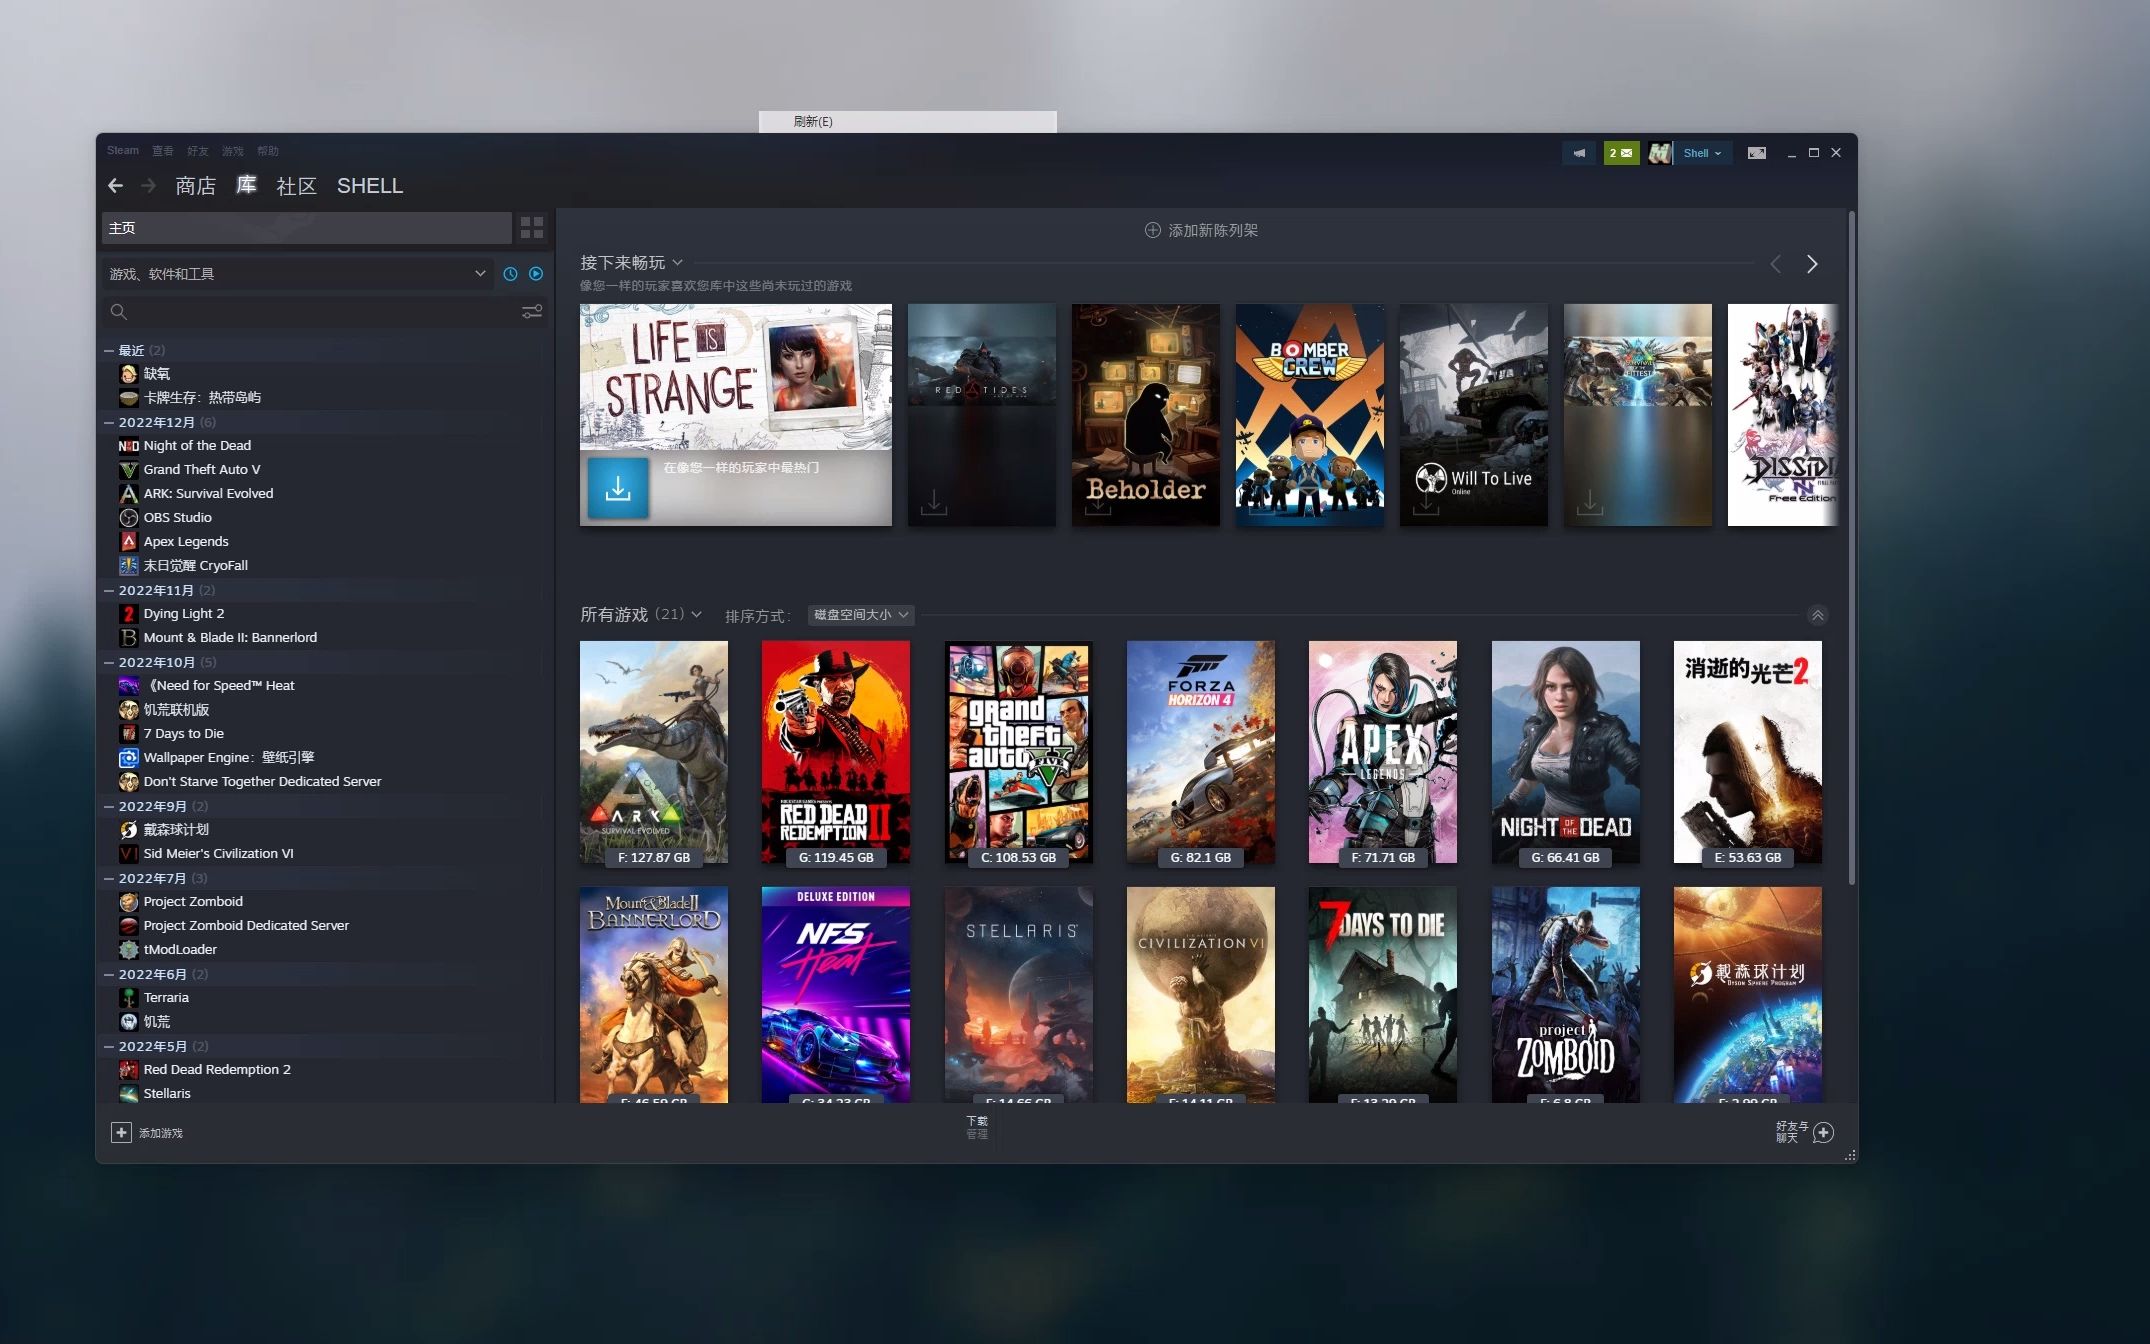
Task: Click the main content vertical scrollbar
Action: click(1851, 548)
